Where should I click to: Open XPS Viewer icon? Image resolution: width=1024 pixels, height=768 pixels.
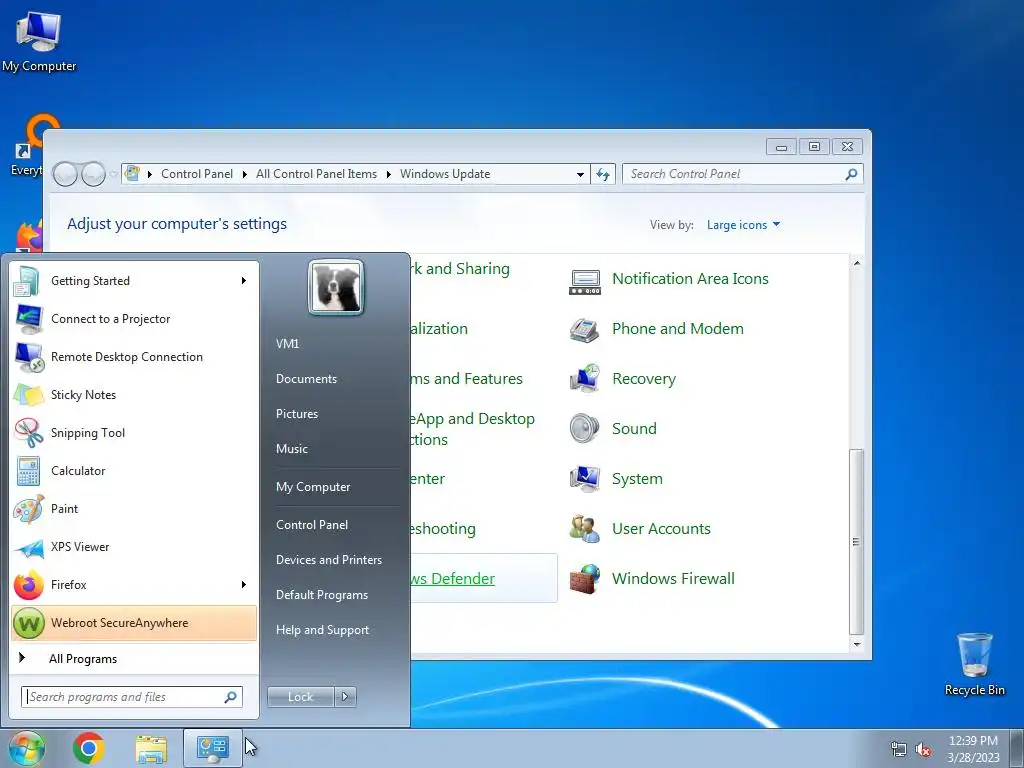[x=28, y=547]
